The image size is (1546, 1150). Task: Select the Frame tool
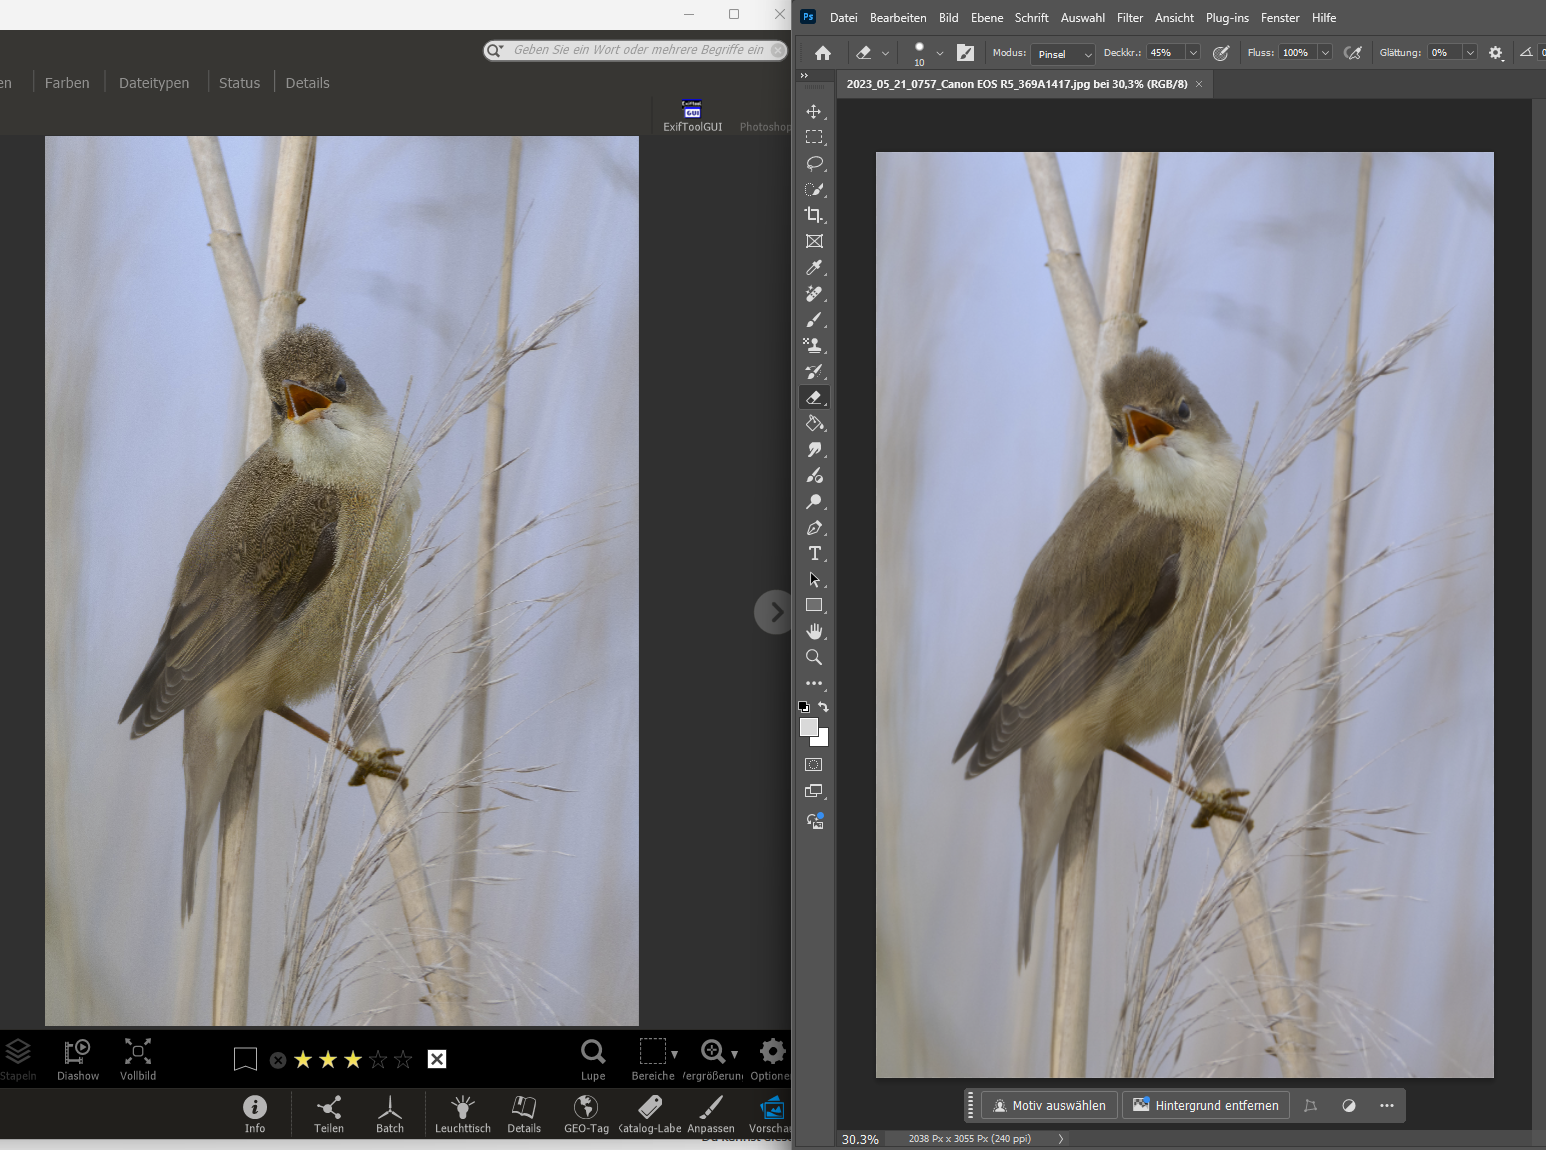tap(814, 241)
